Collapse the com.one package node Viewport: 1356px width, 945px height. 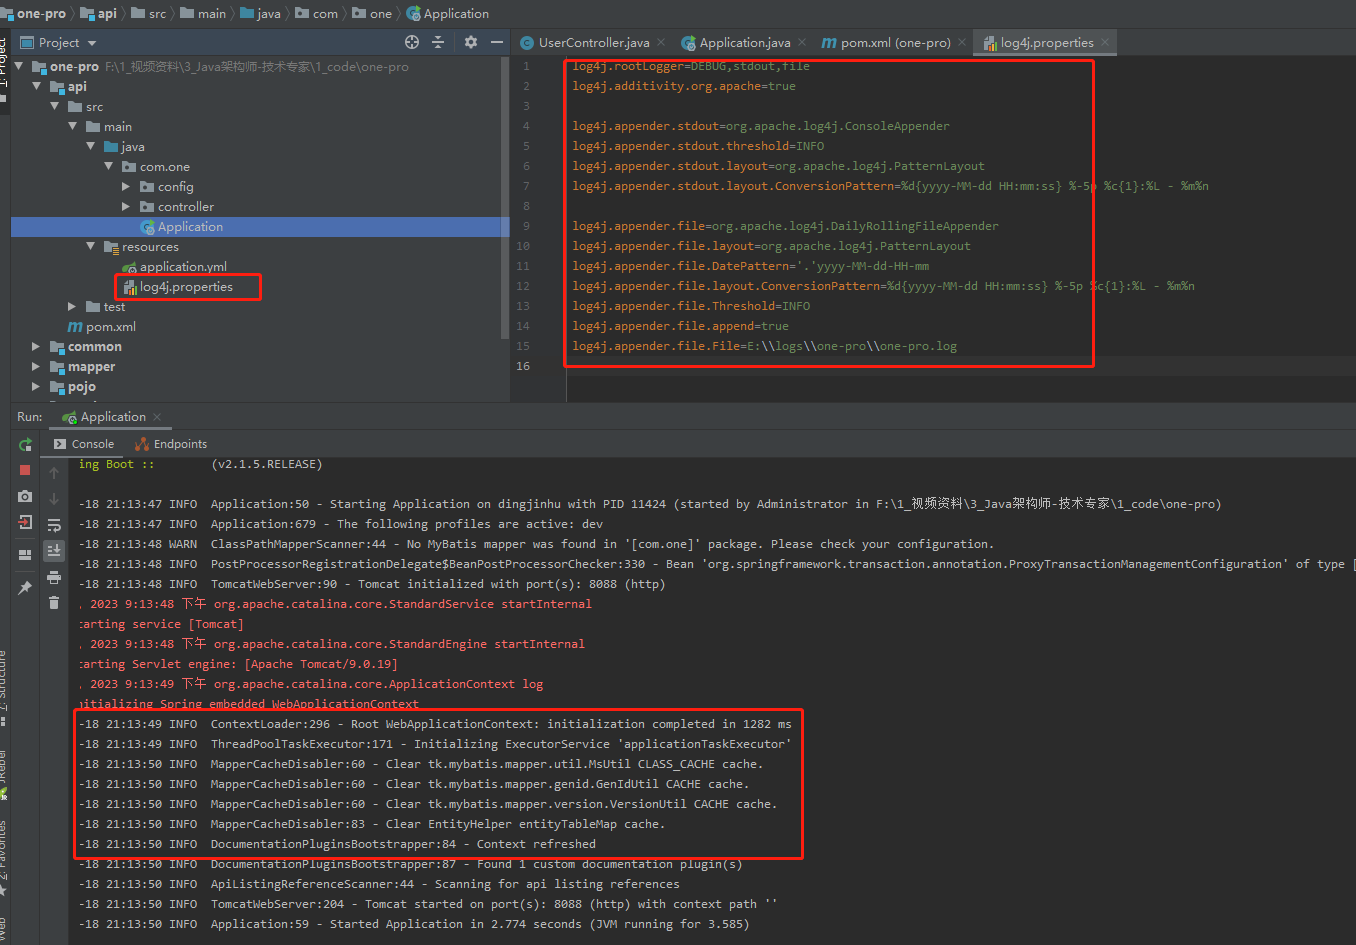(x=109, y=166)
